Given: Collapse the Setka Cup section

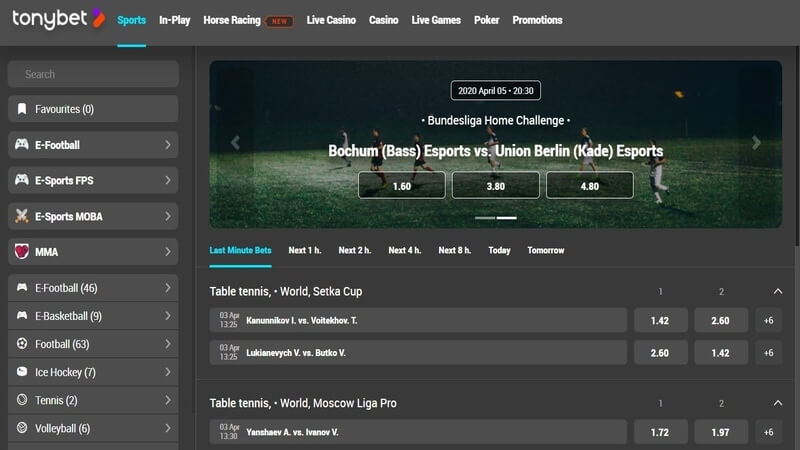Looking at the screenshot, I should point(778,291).
